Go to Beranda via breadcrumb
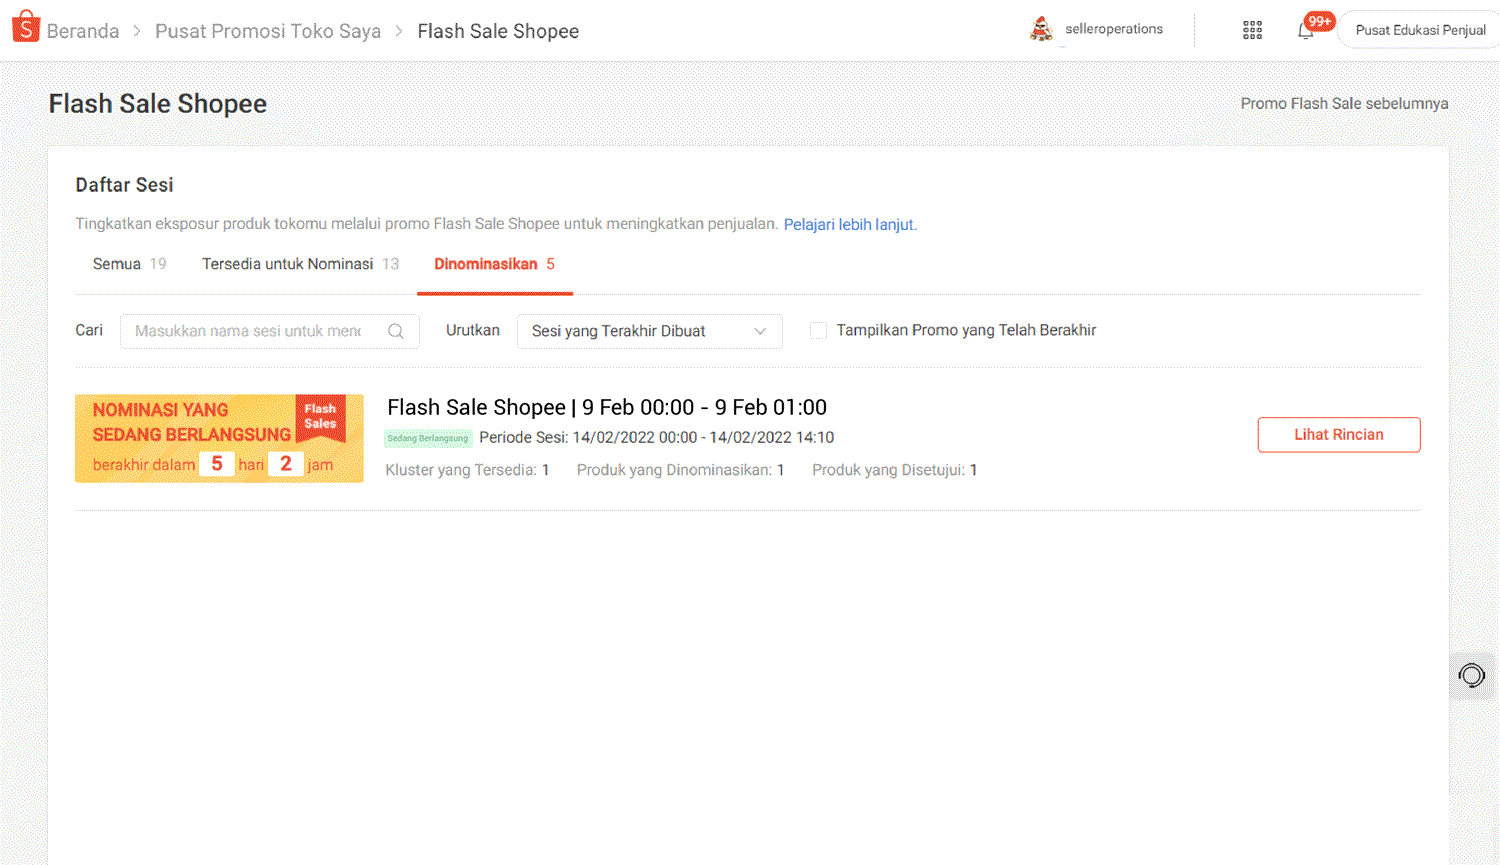 click(x=84, y=30)
